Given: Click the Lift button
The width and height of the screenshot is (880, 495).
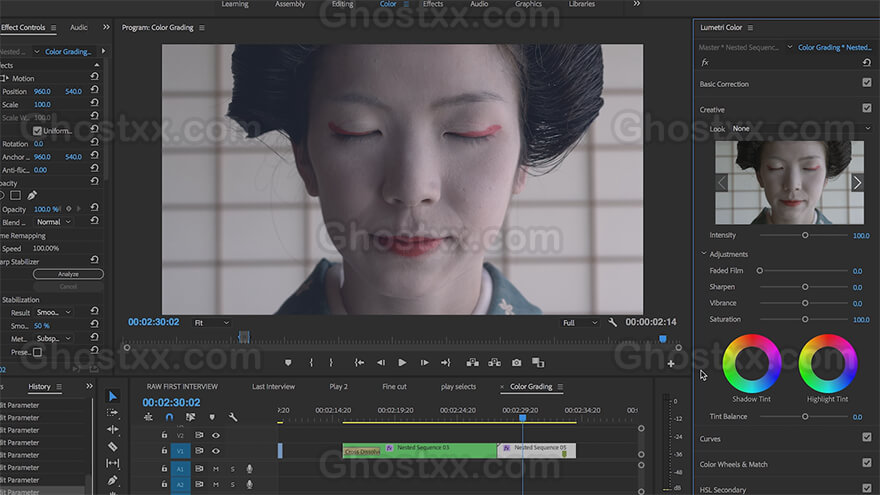Looking at the screenshot, I should tap(473, 363).
